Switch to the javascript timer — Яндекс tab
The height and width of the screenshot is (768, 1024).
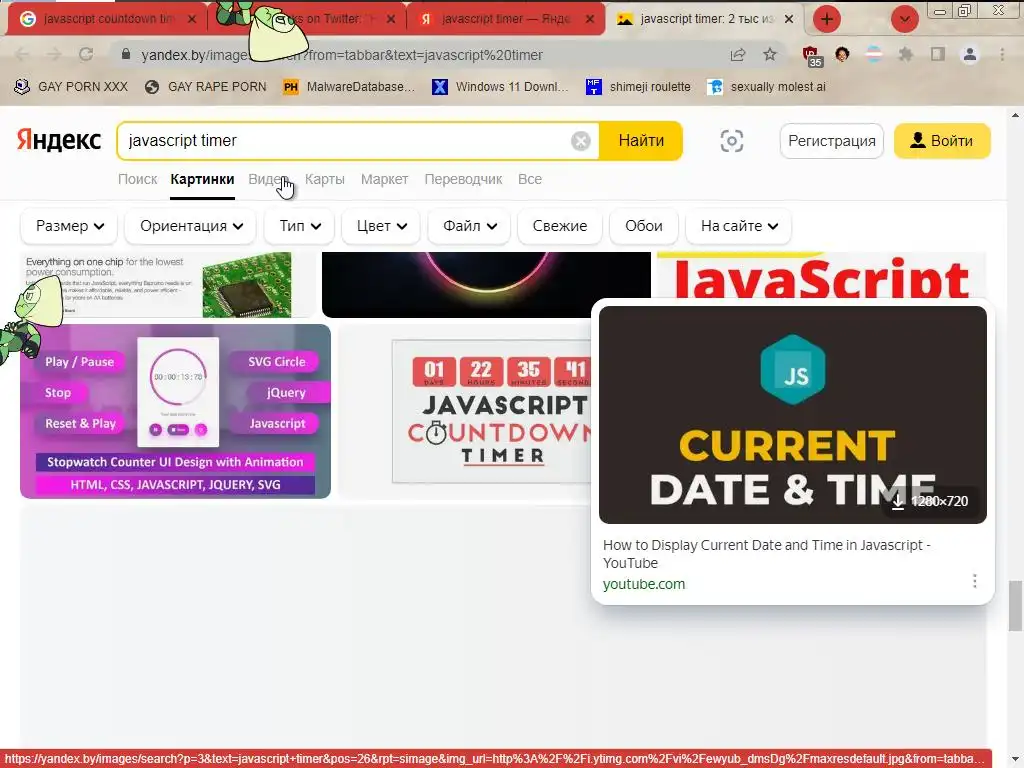click(x=503, y=20)
